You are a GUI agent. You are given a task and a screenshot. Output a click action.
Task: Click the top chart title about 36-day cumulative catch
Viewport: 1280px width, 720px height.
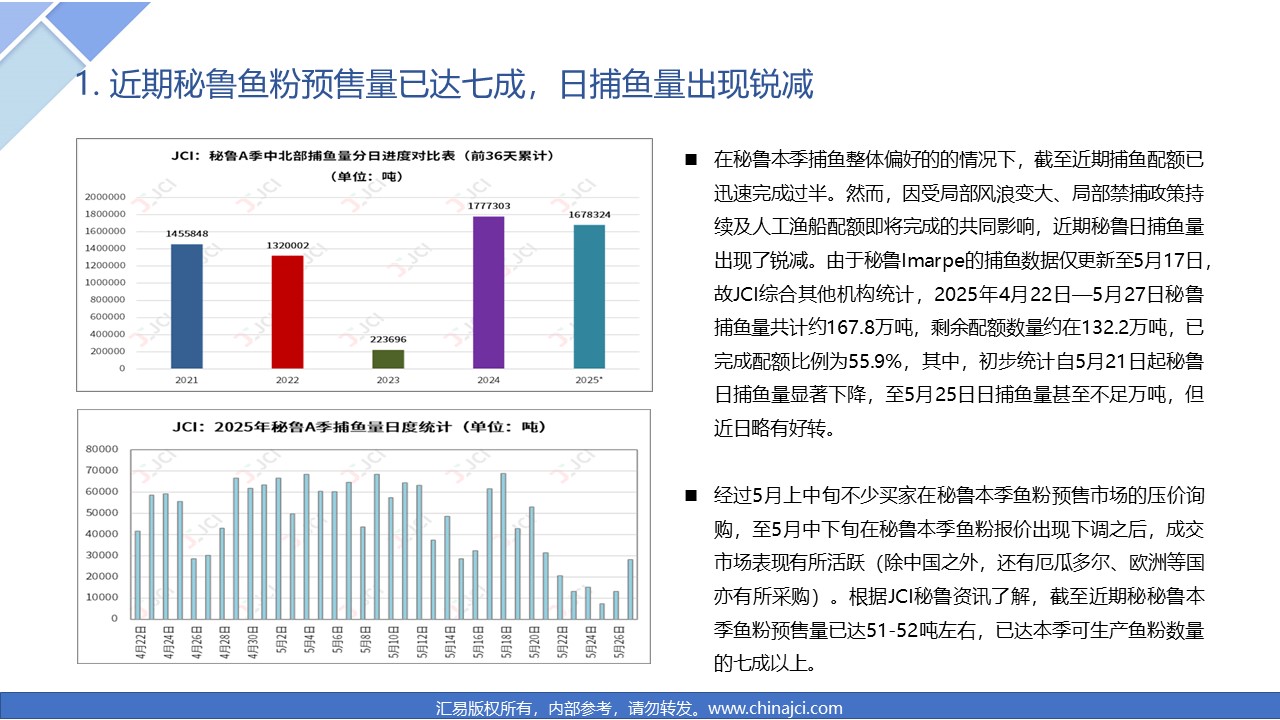point(366,157)
